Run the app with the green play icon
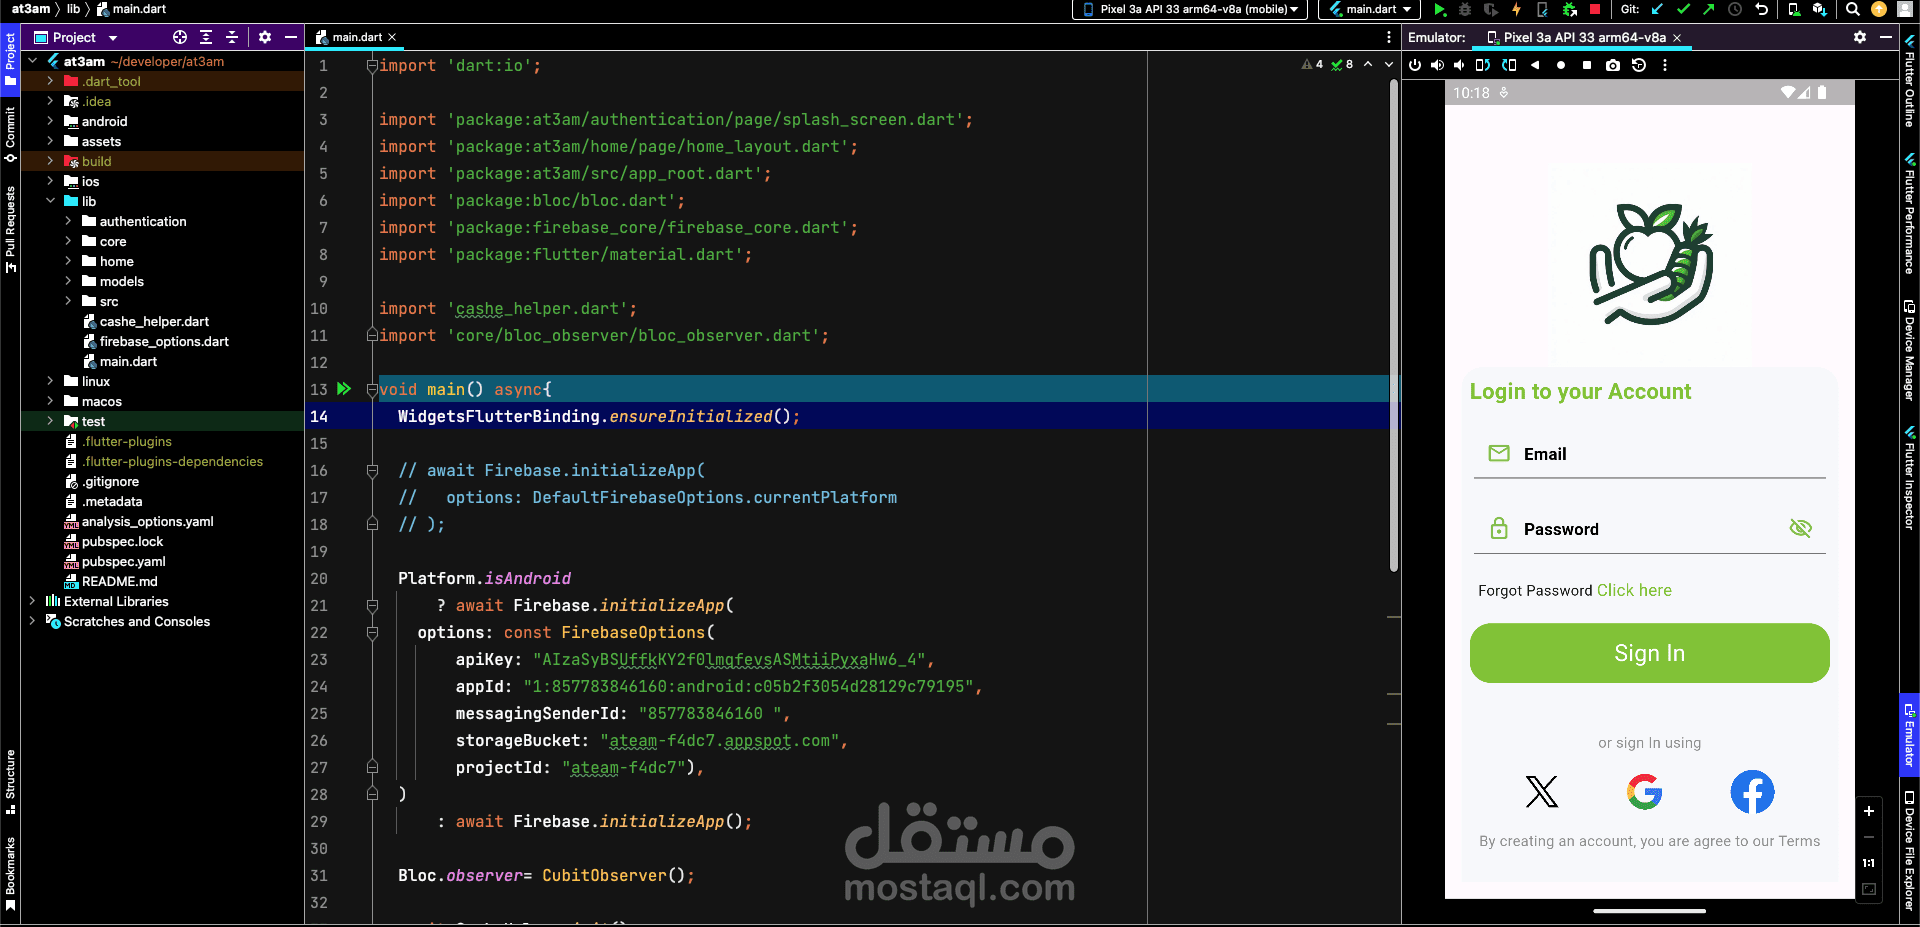Viewport: 1920px width, 927px height. point(1439,9)
